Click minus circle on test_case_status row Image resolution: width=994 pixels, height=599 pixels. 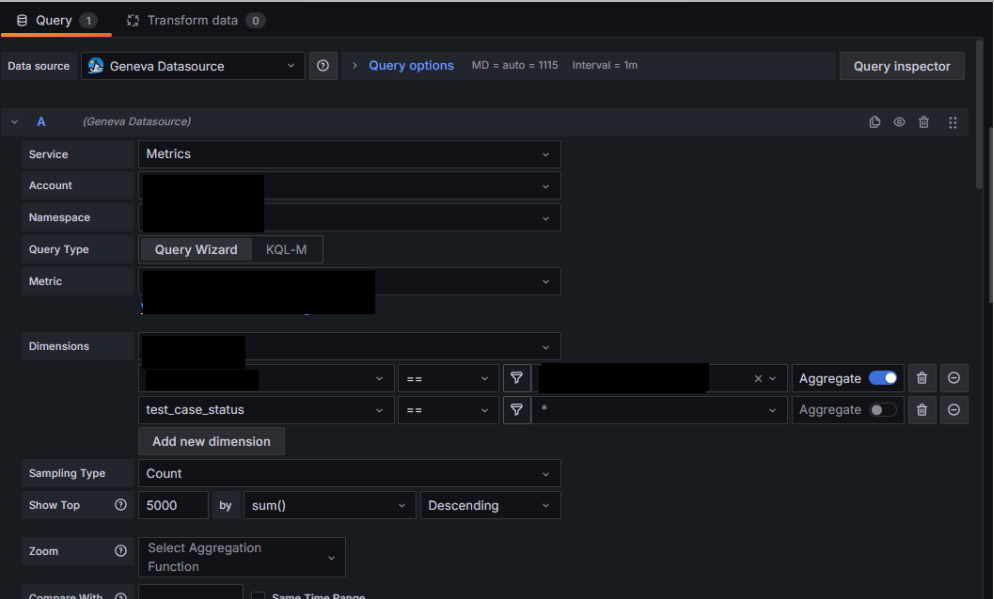953,410
